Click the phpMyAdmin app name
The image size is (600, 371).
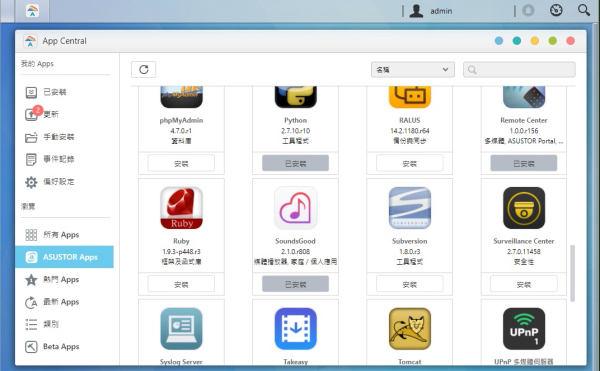tap(181, 120)
